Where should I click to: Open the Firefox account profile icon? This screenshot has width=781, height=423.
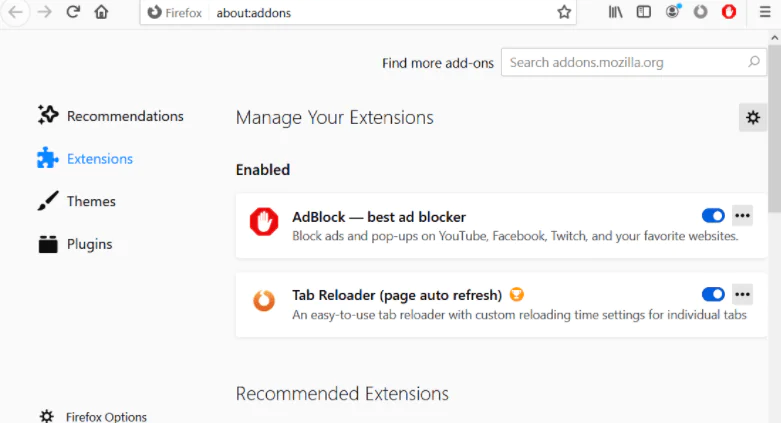pos(673,12)
